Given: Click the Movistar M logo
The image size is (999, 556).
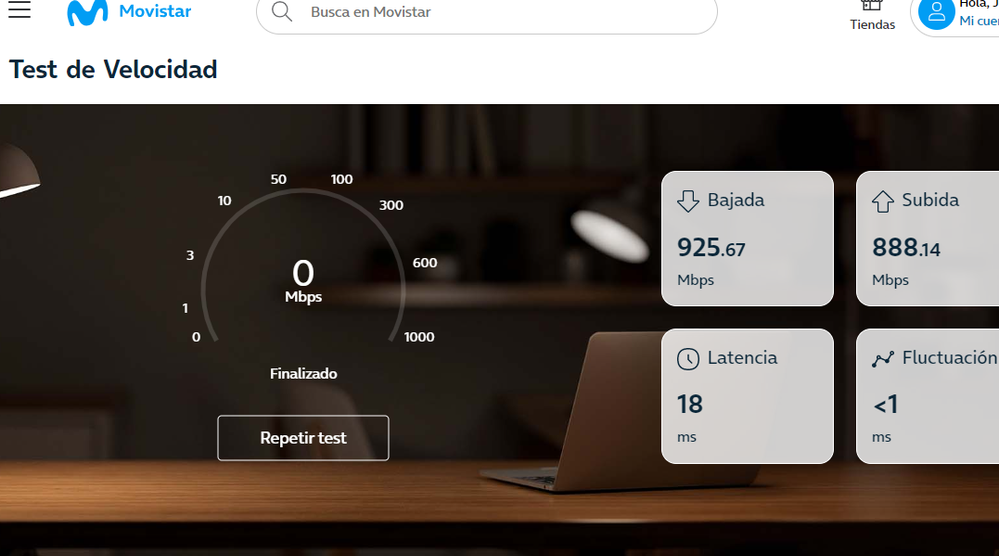Looking at the screenshot, I should pos(87,13).
